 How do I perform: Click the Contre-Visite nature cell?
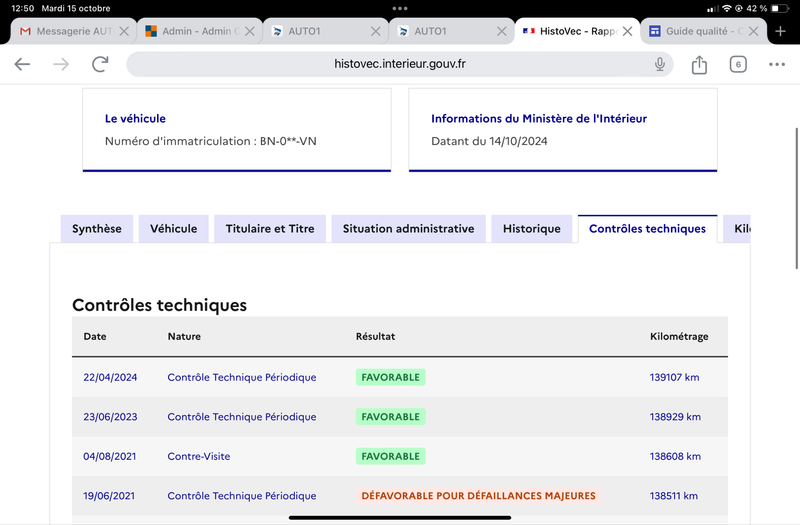[199, 457]
